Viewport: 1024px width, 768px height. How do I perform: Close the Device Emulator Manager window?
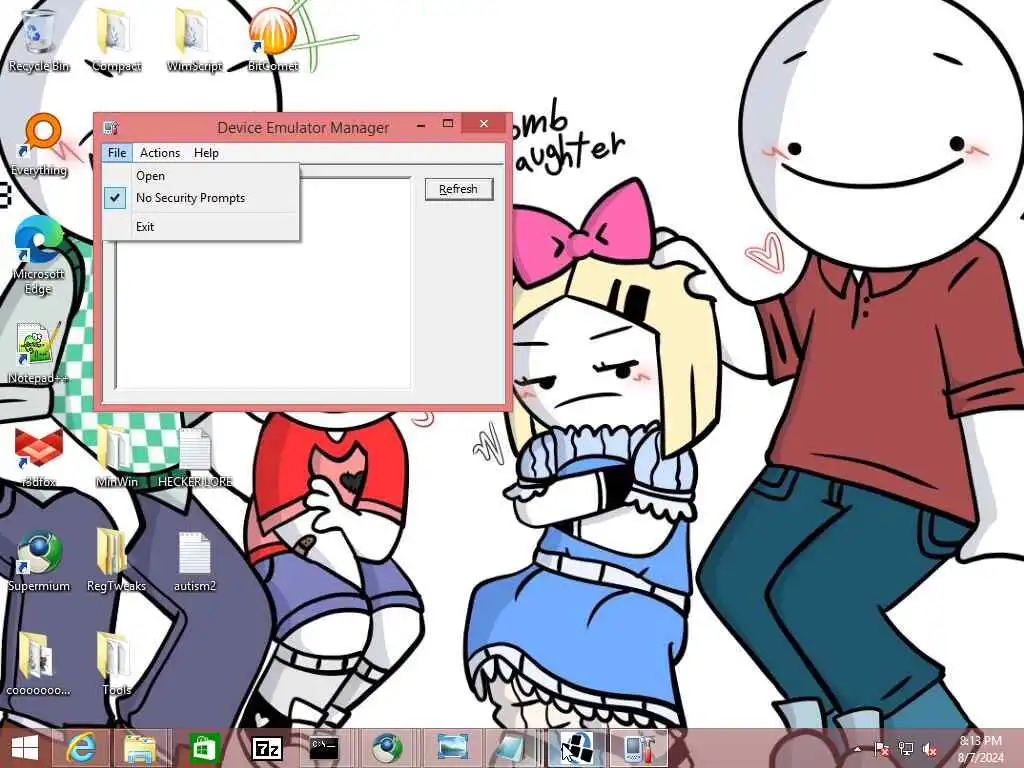tap(484, 123)
